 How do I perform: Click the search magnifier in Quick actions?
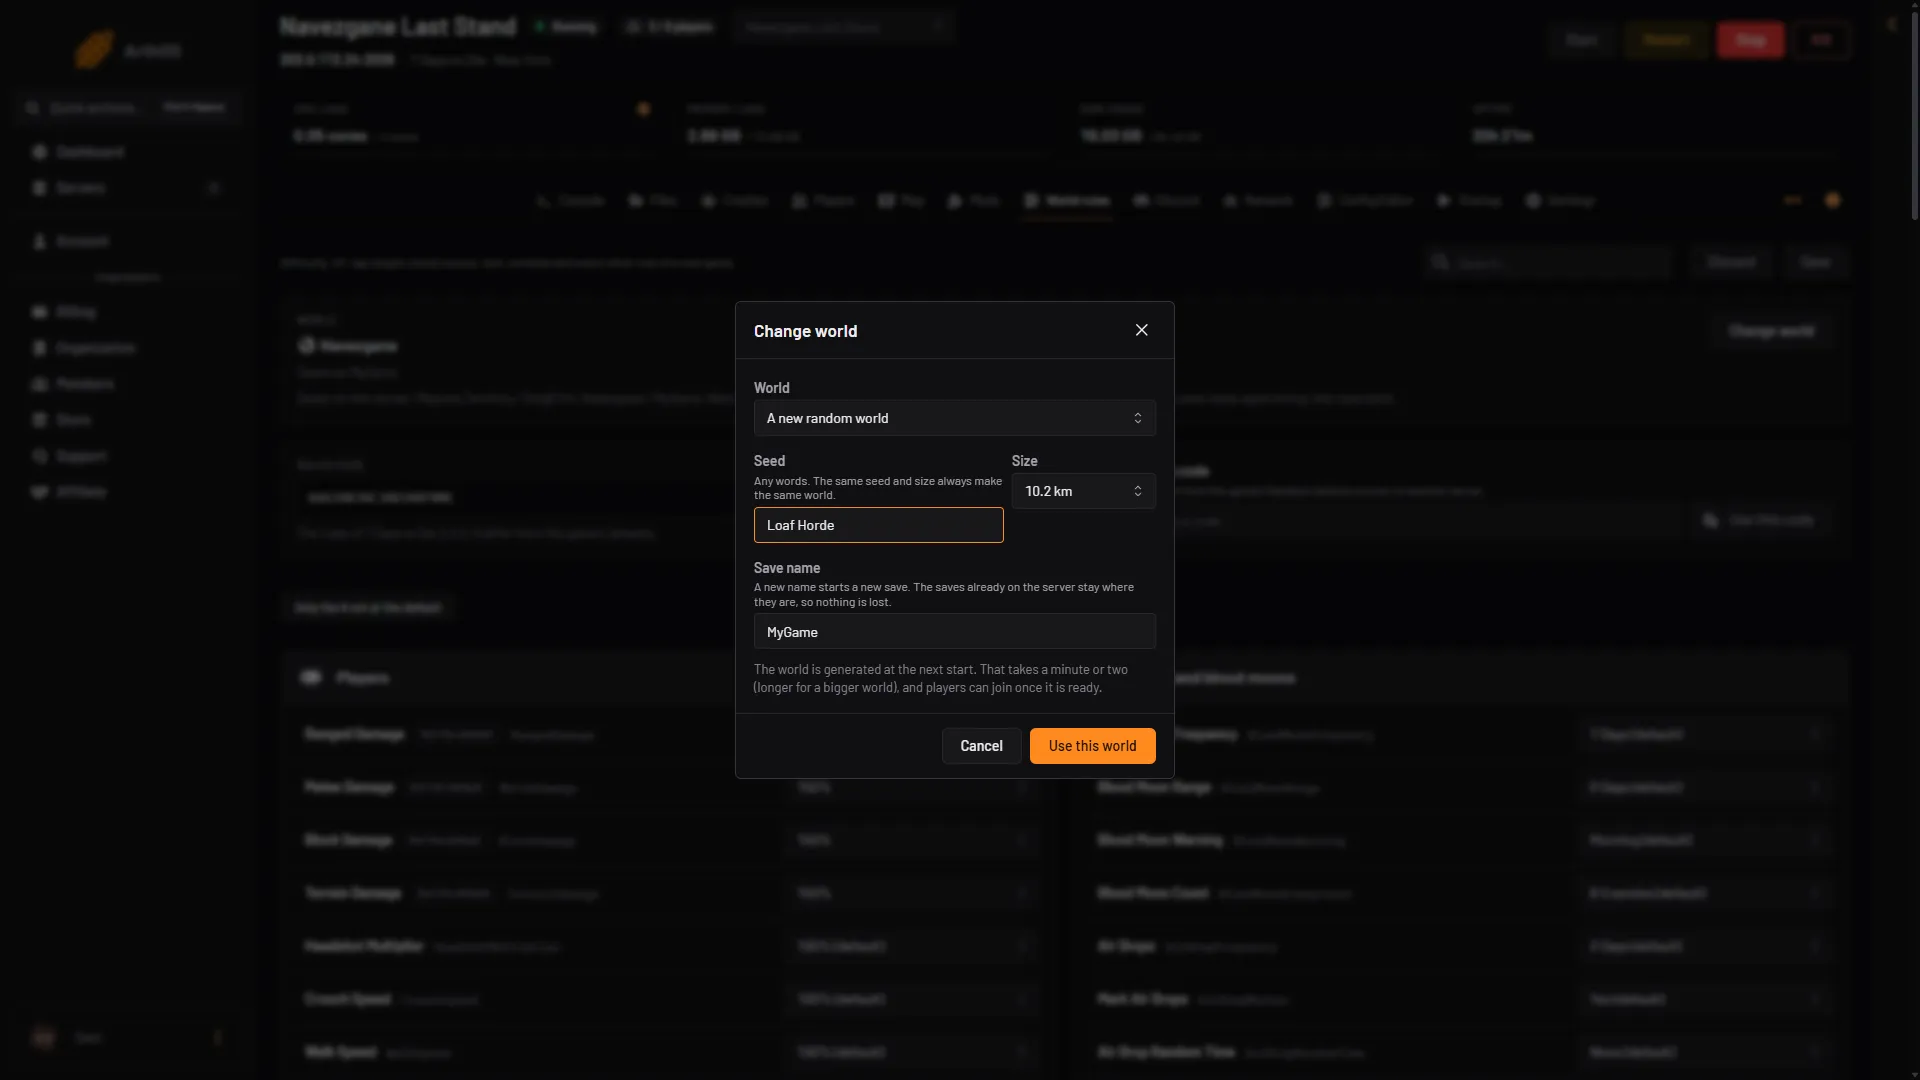(33, 107)
